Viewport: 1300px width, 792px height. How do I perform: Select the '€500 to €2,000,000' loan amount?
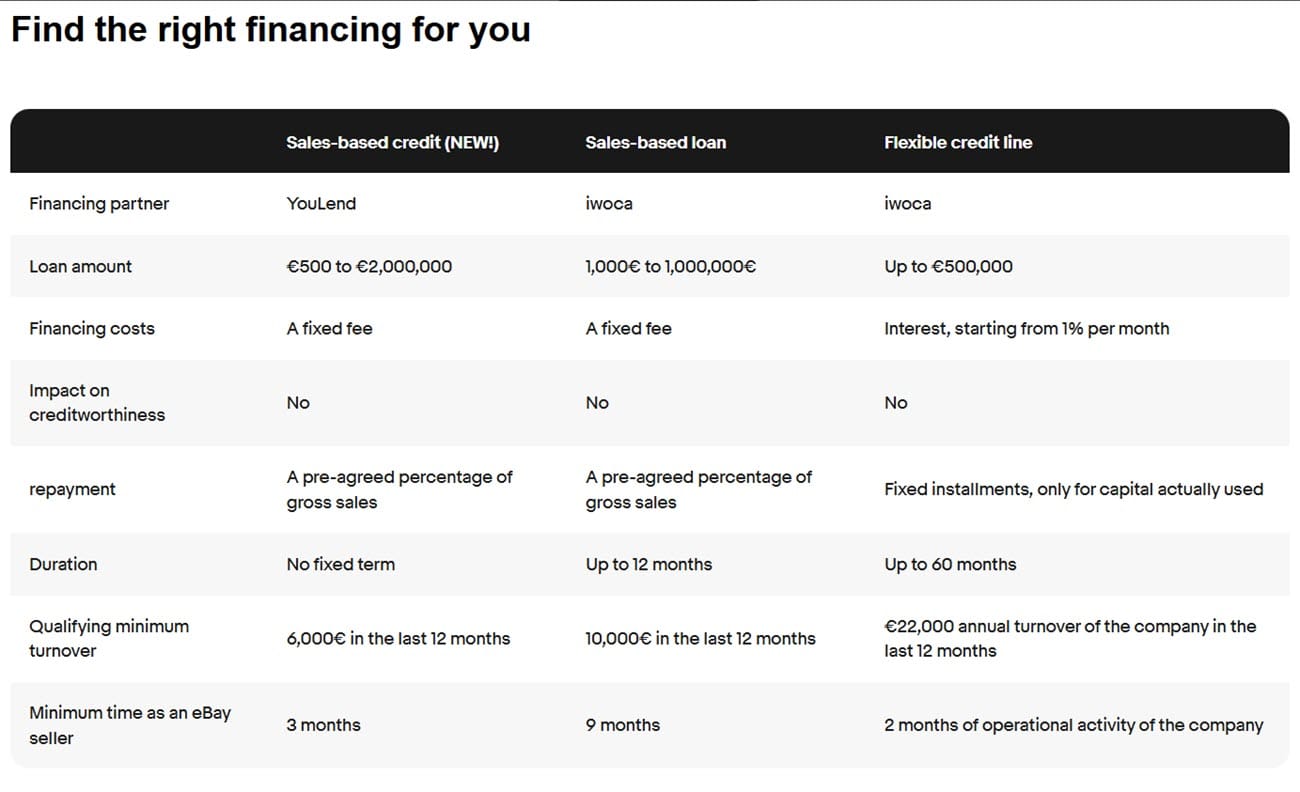(369, 267)
